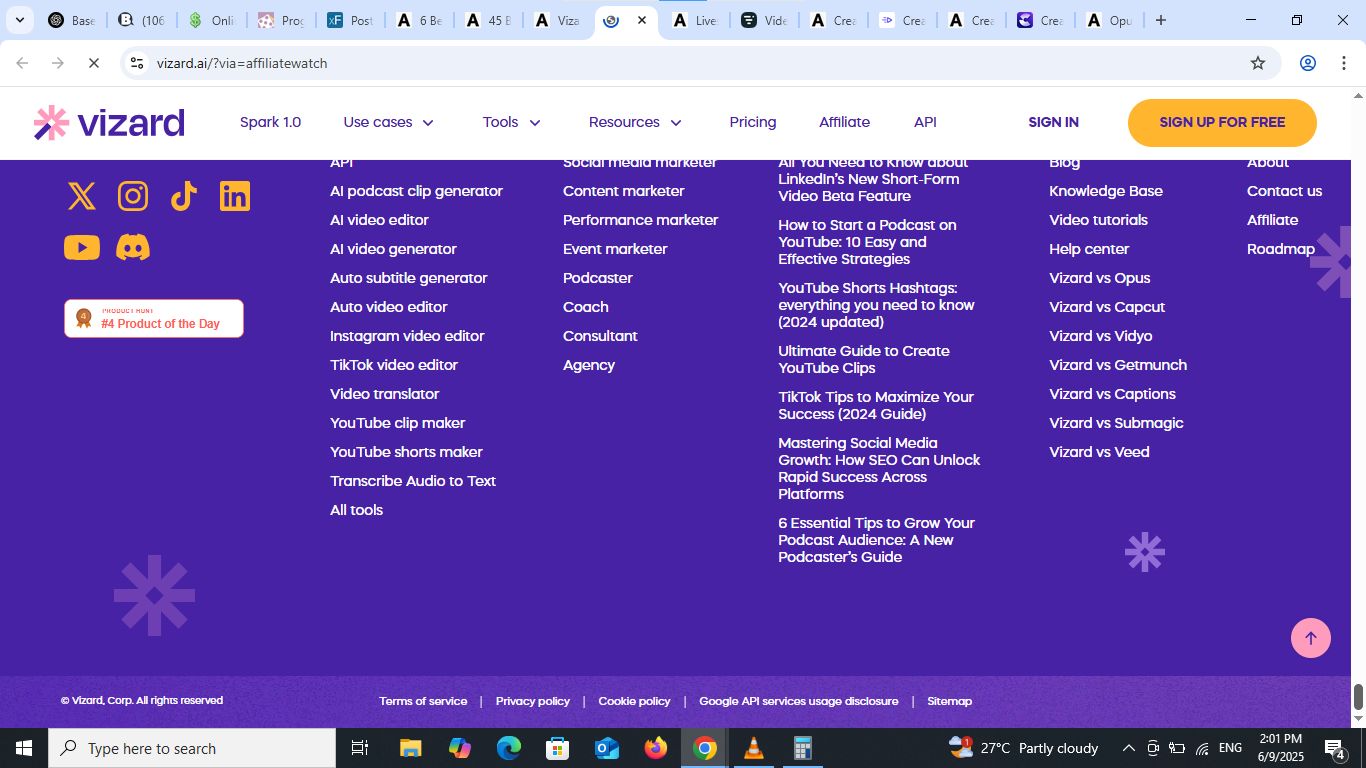
Task: Open Vizard's X (Twitter) social icon
Action: point(82,196)
